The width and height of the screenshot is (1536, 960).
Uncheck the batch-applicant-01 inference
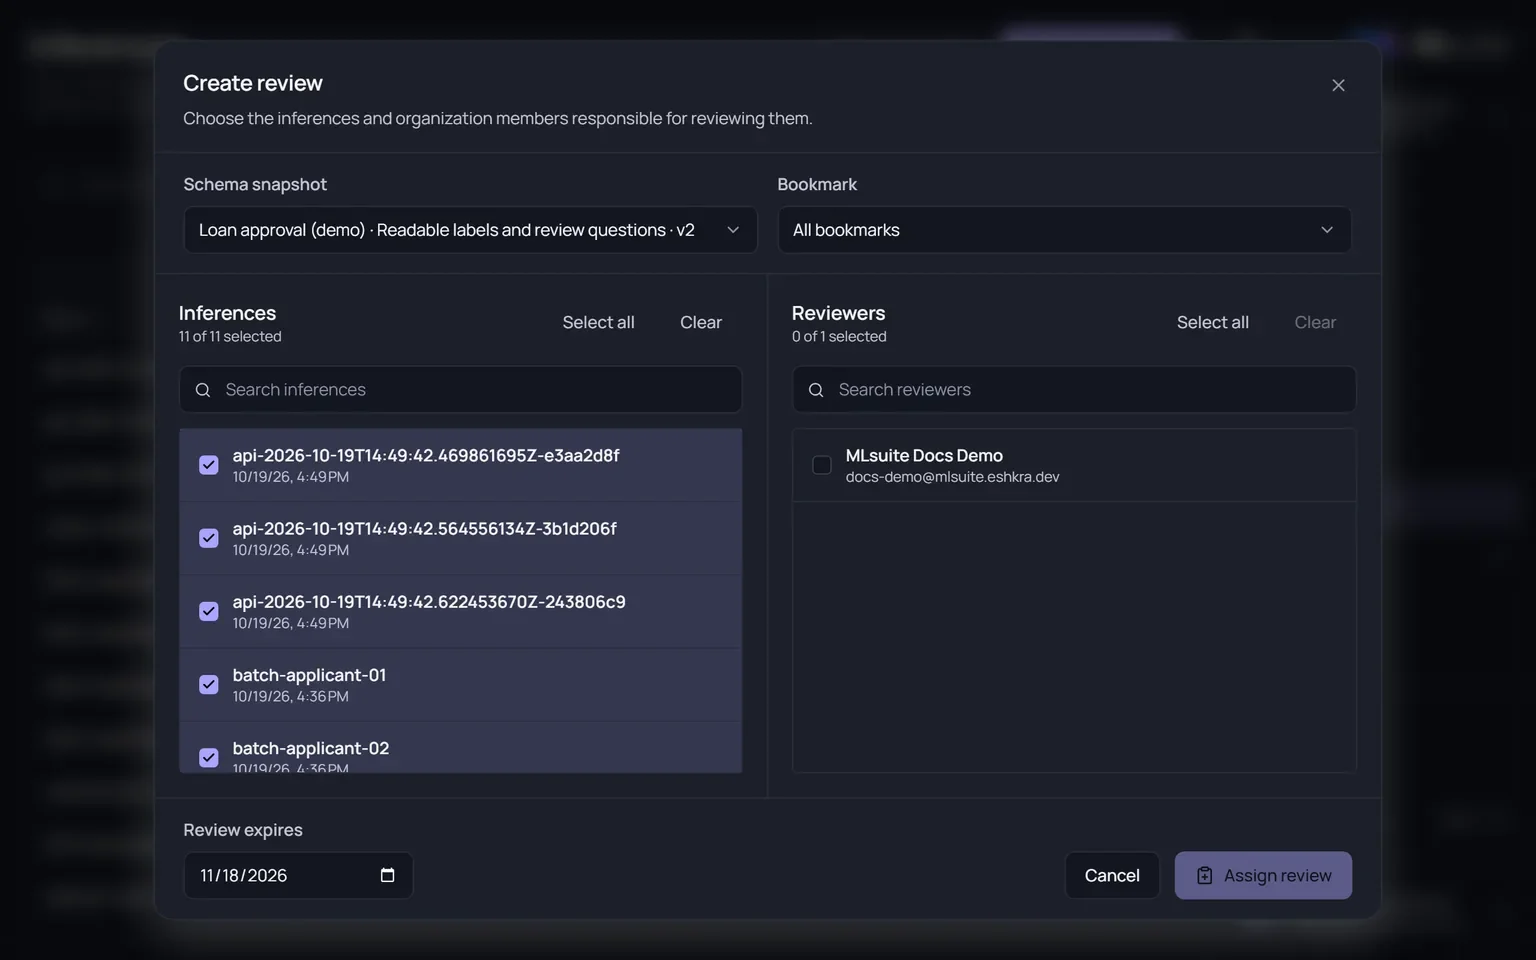pyautogui.click(x=209, y=684)
